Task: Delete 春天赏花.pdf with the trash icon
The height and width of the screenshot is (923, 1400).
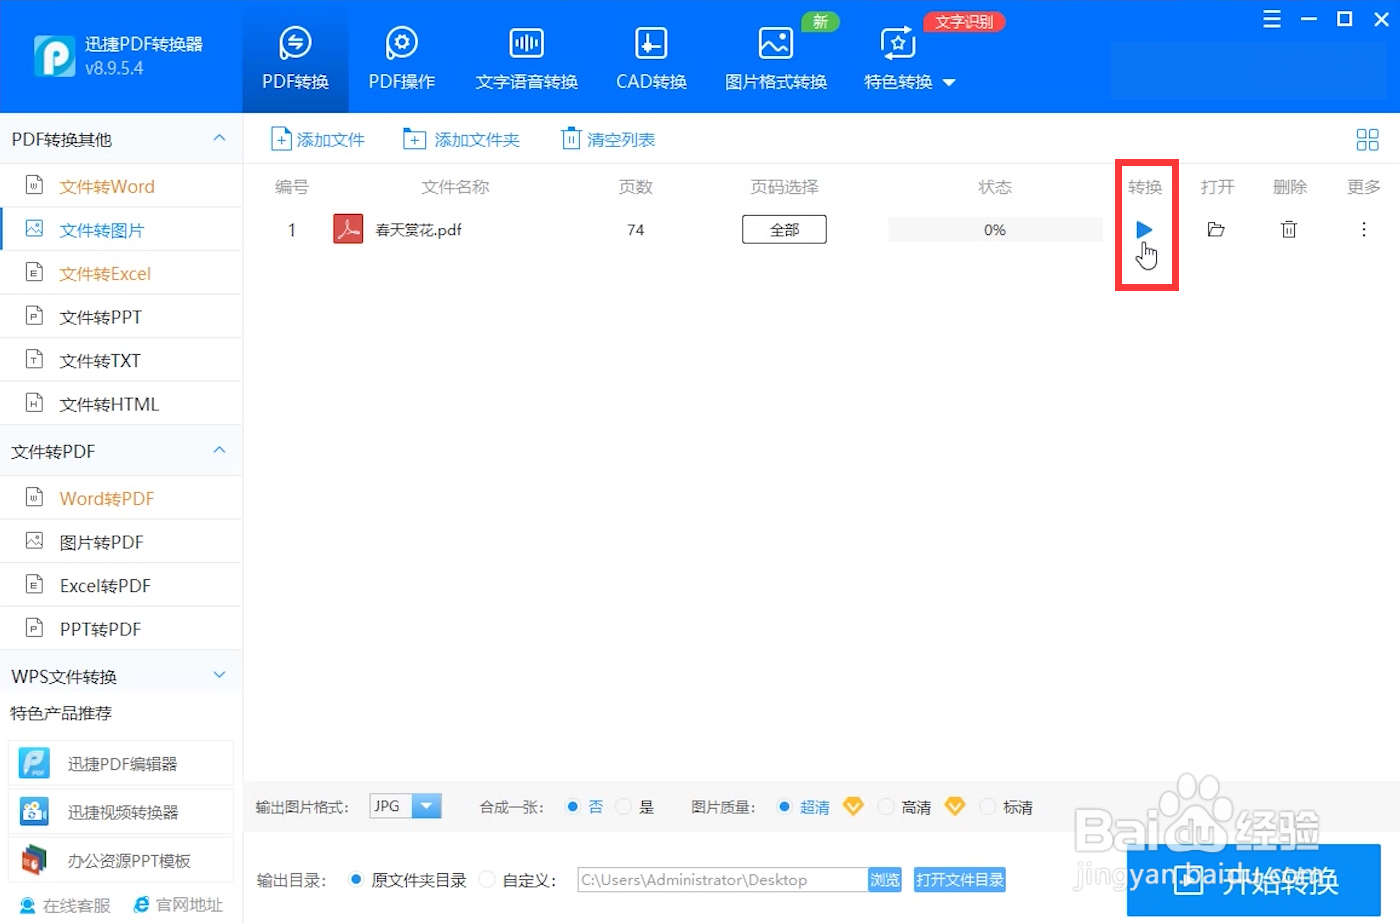Action: (x=1288, y=229)
